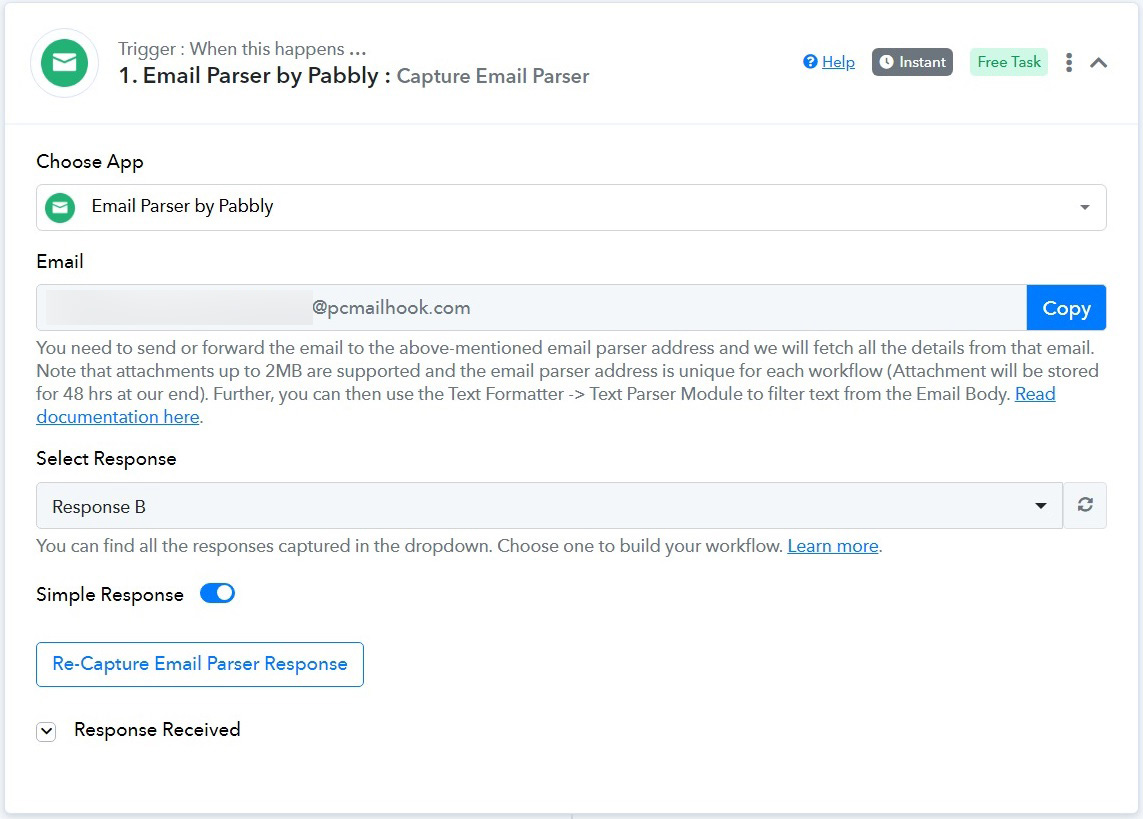This screenshot has width=1143, height=819.
Task: Click the small Pabbly icon in app selector
Action: (x=60, y=208)
